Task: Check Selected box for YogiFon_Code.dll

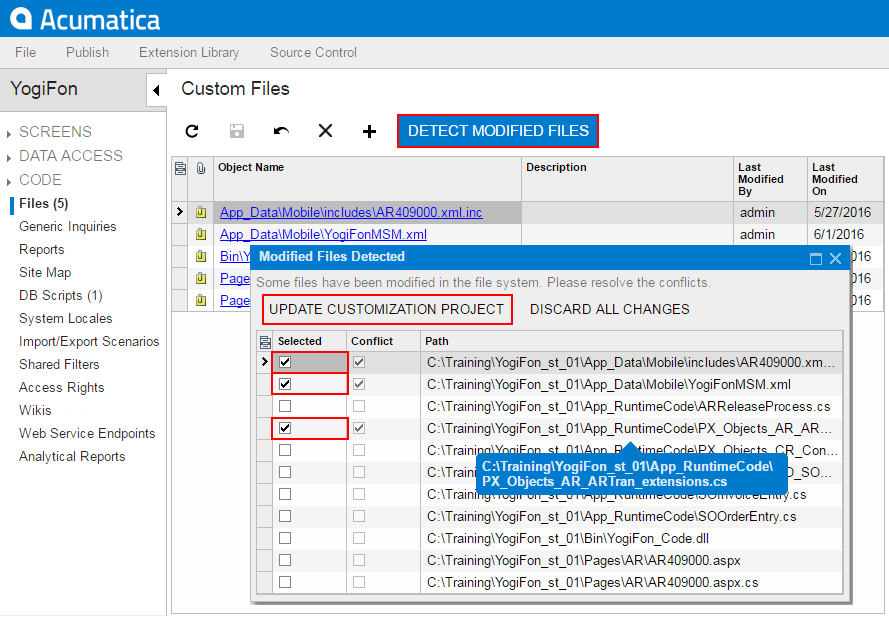Action: coord(285,538)
